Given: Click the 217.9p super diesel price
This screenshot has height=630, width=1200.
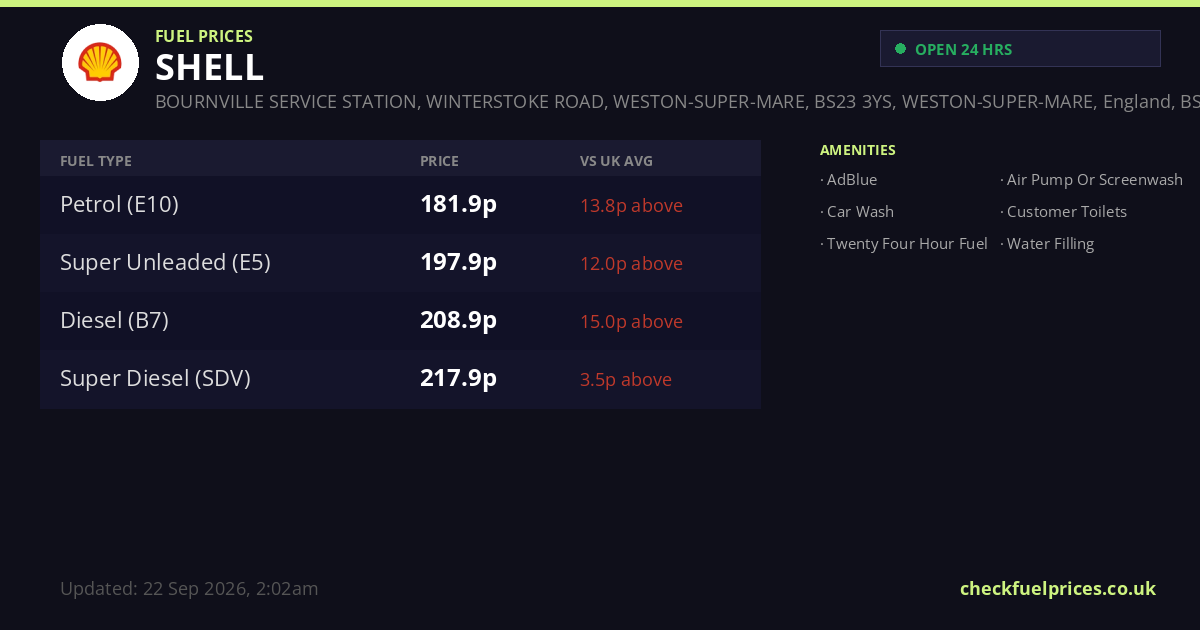Looking at the screenshot, I should pyautogui.click(x=458, y=379).
